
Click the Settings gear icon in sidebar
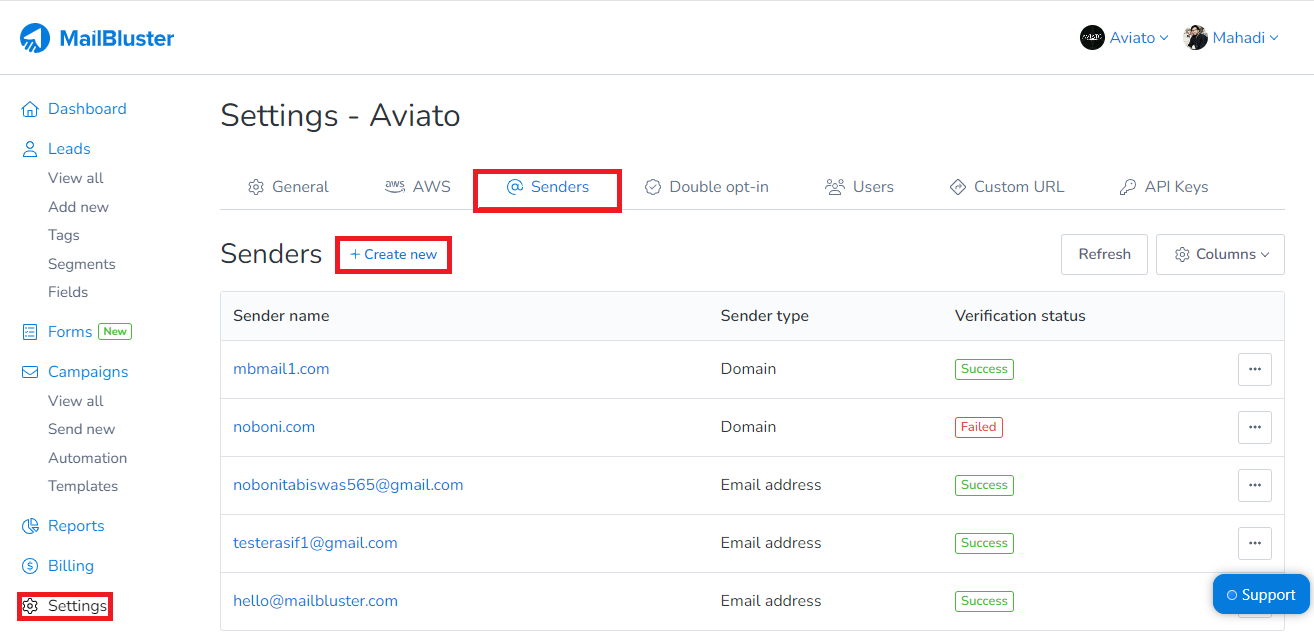point(30,605)
